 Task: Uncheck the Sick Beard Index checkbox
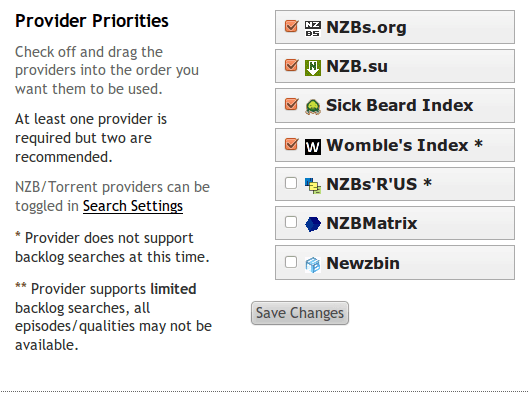[291, 104]
